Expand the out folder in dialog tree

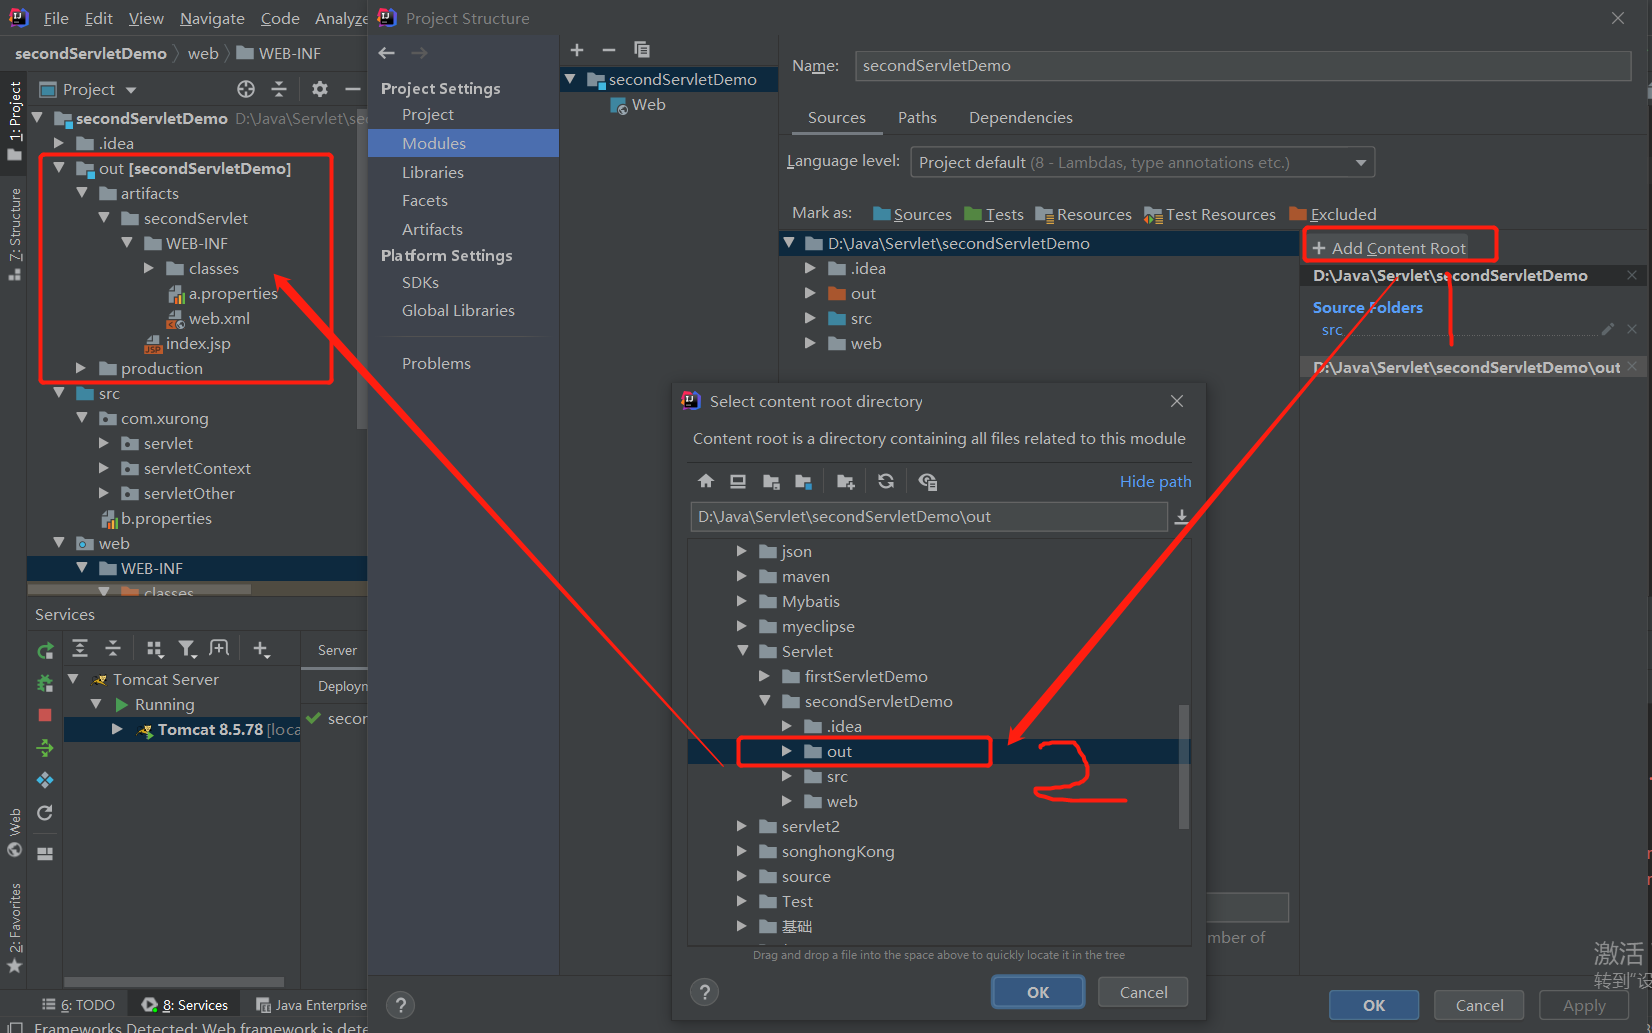[x=787, y=751]
